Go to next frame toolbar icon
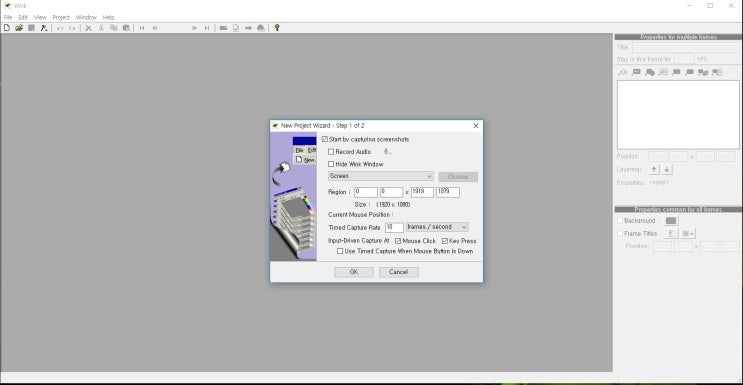Image resolution: width=743 pixels, height=385 pixels. 194,28
